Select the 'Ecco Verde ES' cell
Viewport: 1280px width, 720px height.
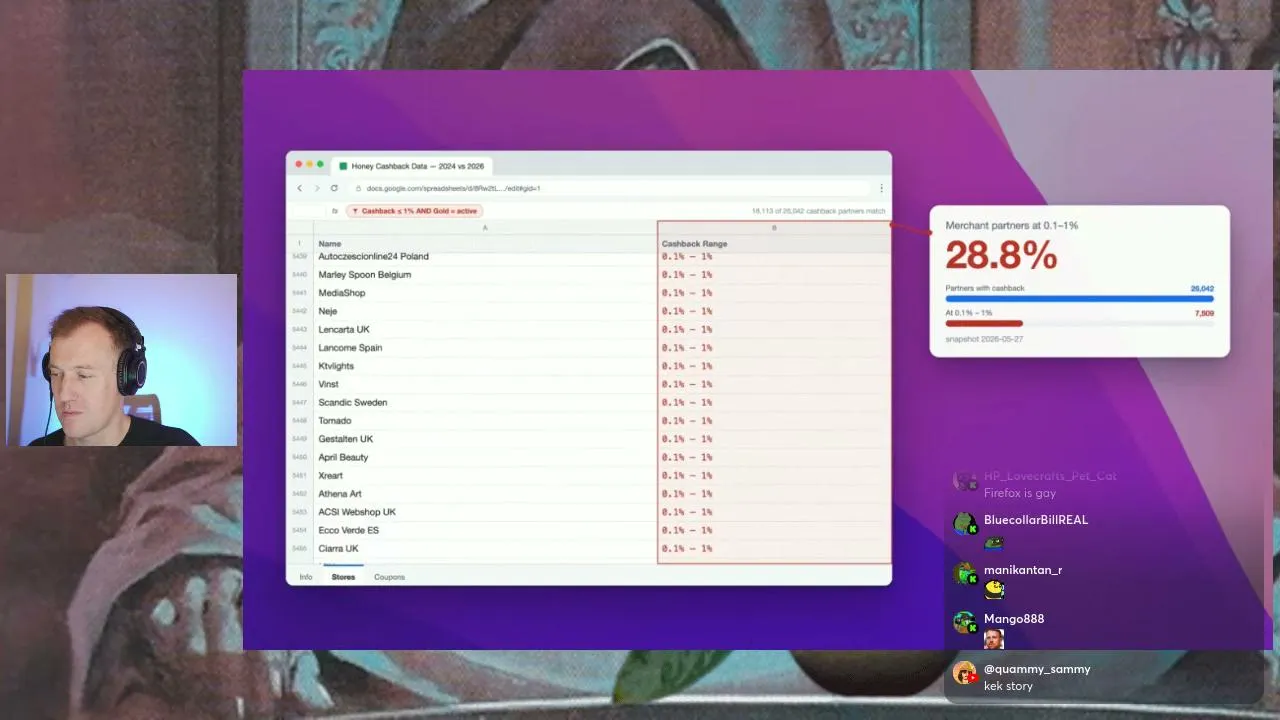[x=485, y=530]
